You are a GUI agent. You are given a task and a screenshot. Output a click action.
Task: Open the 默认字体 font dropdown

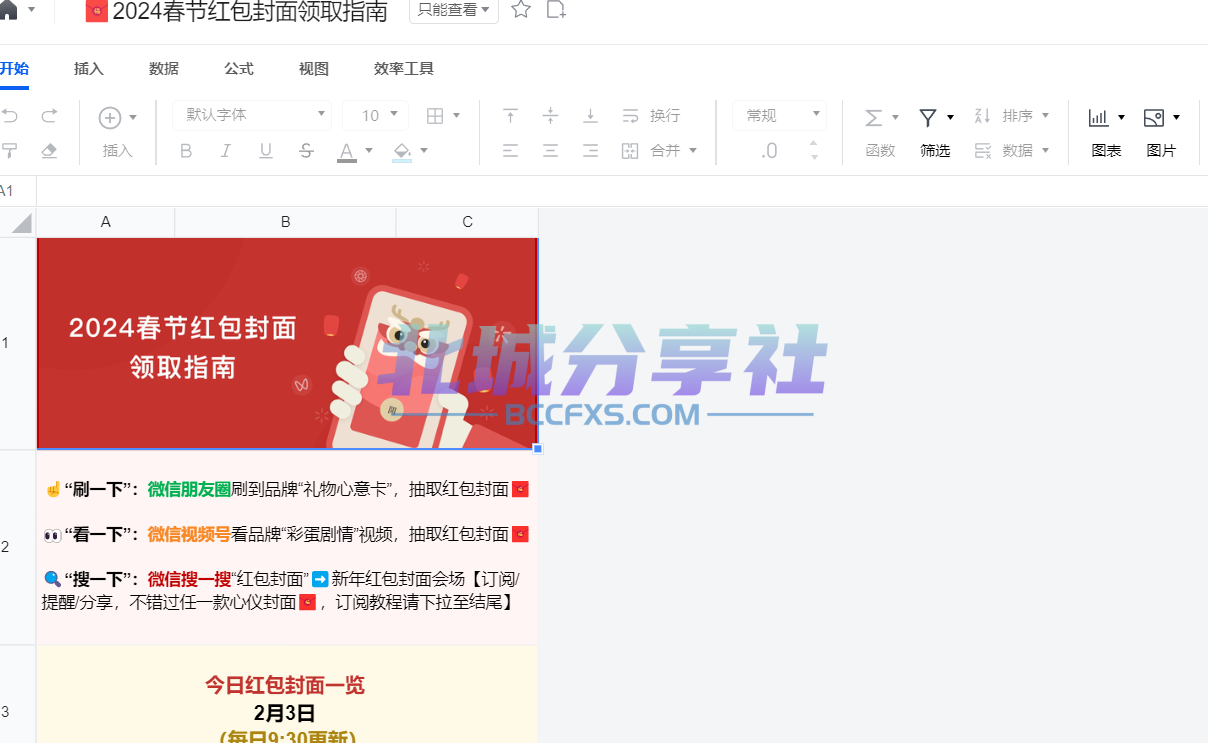(x=252, y=115)
